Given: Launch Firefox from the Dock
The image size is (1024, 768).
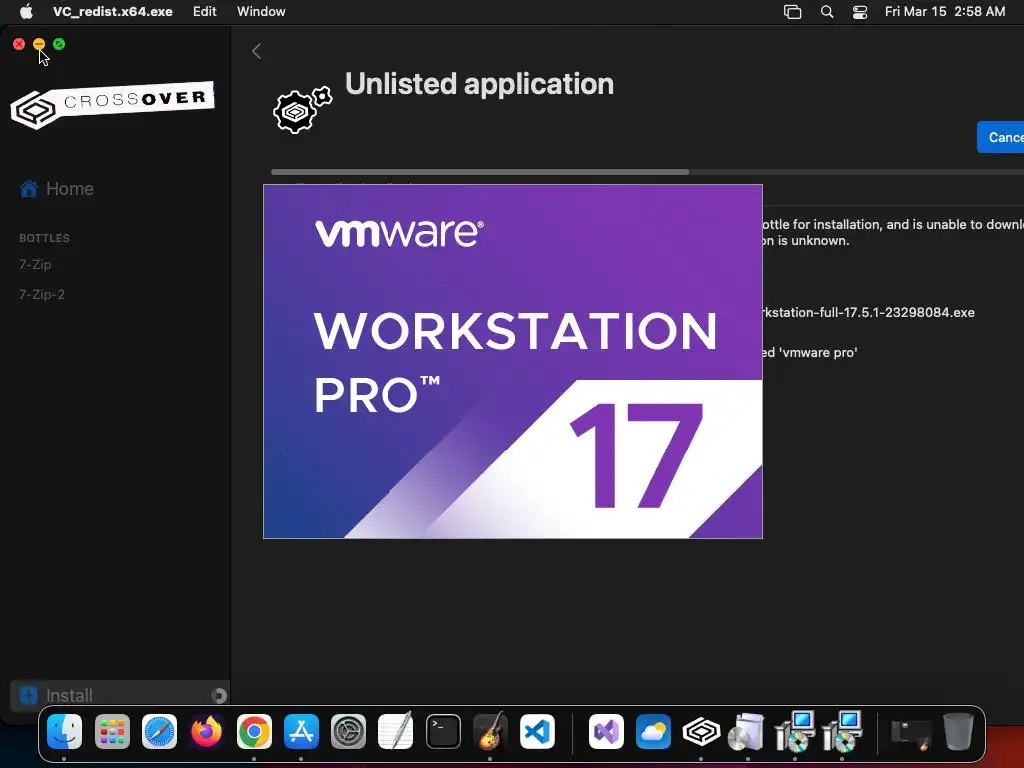Looking at the screenshot, I should 206,731.
